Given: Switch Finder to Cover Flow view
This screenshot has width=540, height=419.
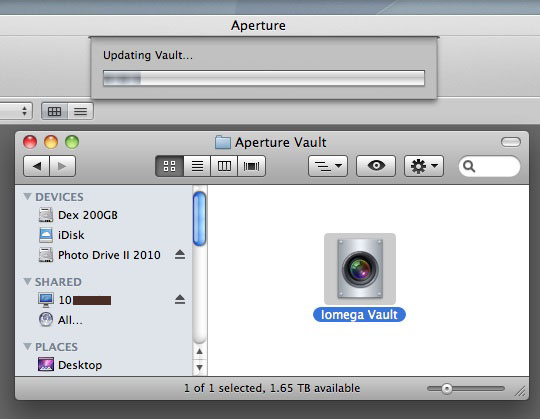Looking at the screenshot, I should [x=251, y=166].
